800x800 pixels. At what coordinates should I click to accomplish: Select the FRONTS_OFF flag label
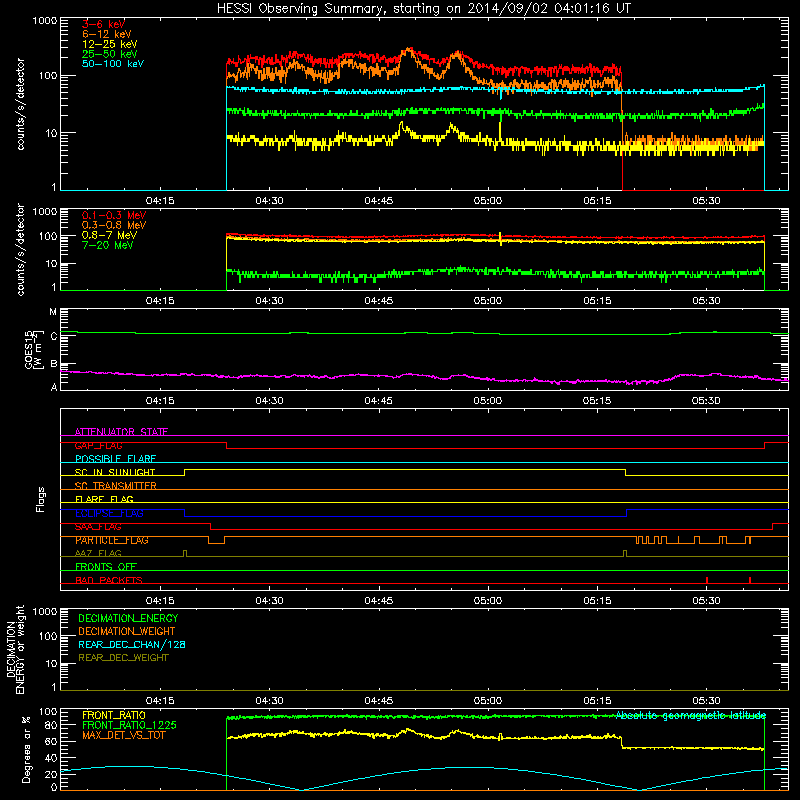pos(106,566)
